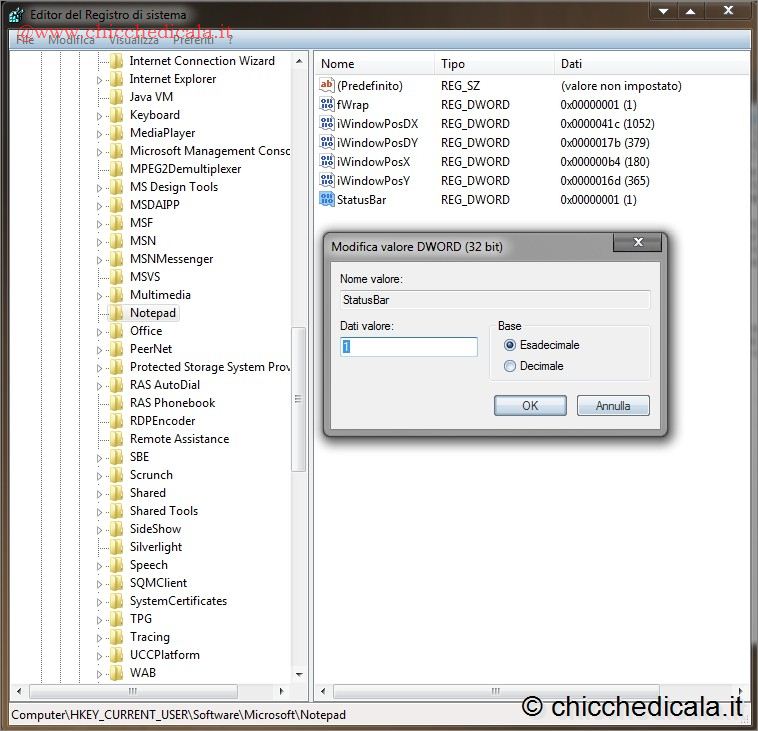Image resolution: width=758 pixels, height=731 pixels.
Task: Click the Notepad folder icon in tree
Action: tap(117, 313)
